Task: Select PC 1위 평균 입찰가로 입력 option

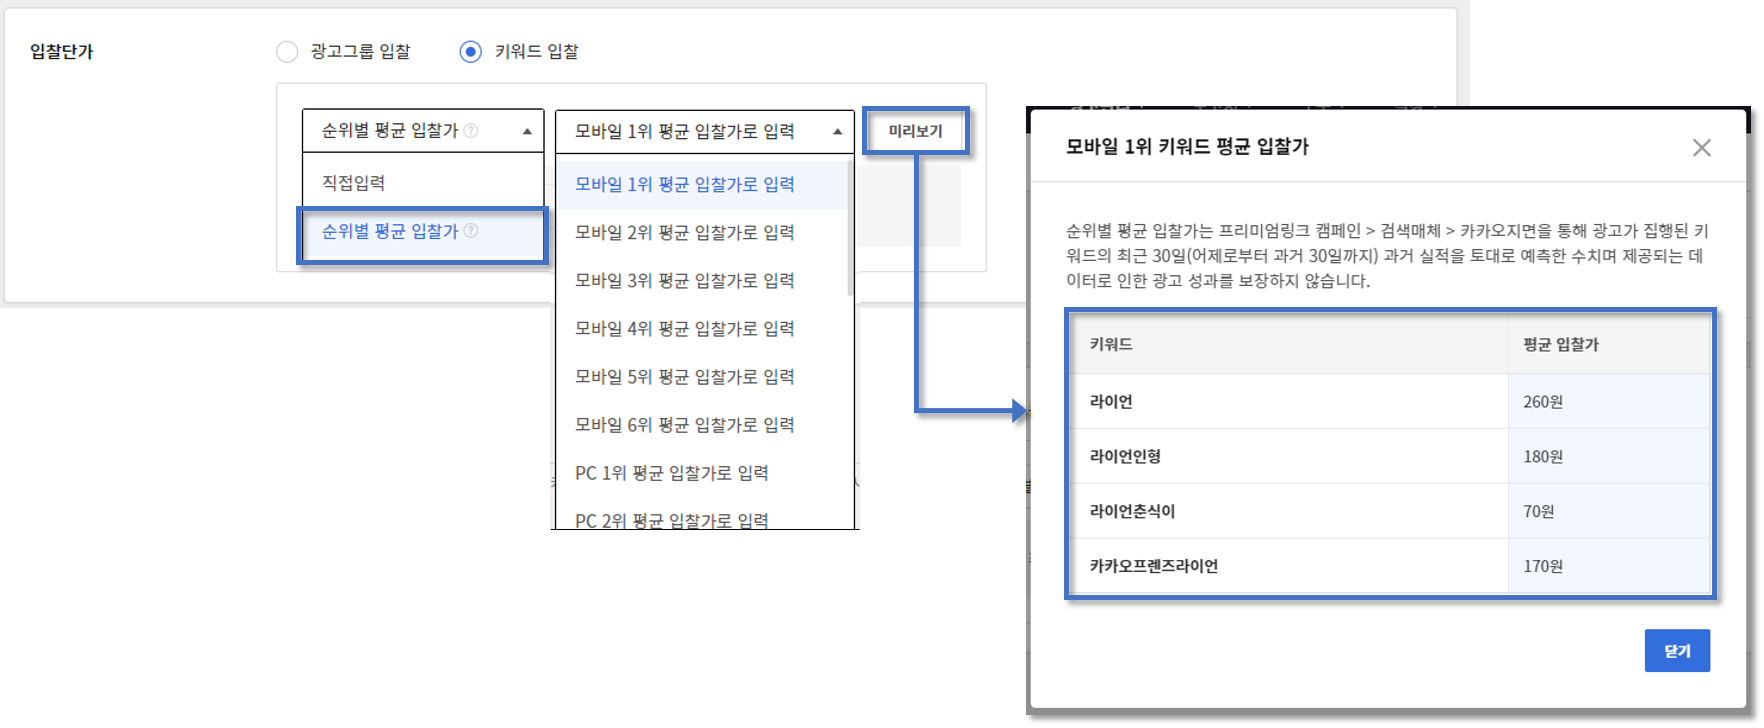Action: point(702,473)
